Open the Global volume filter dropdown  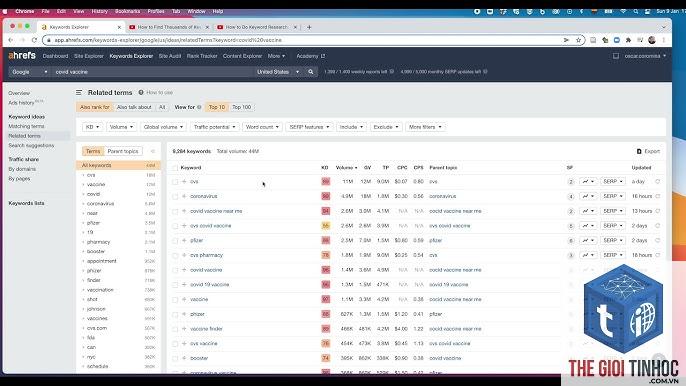[x=163, y=127]
